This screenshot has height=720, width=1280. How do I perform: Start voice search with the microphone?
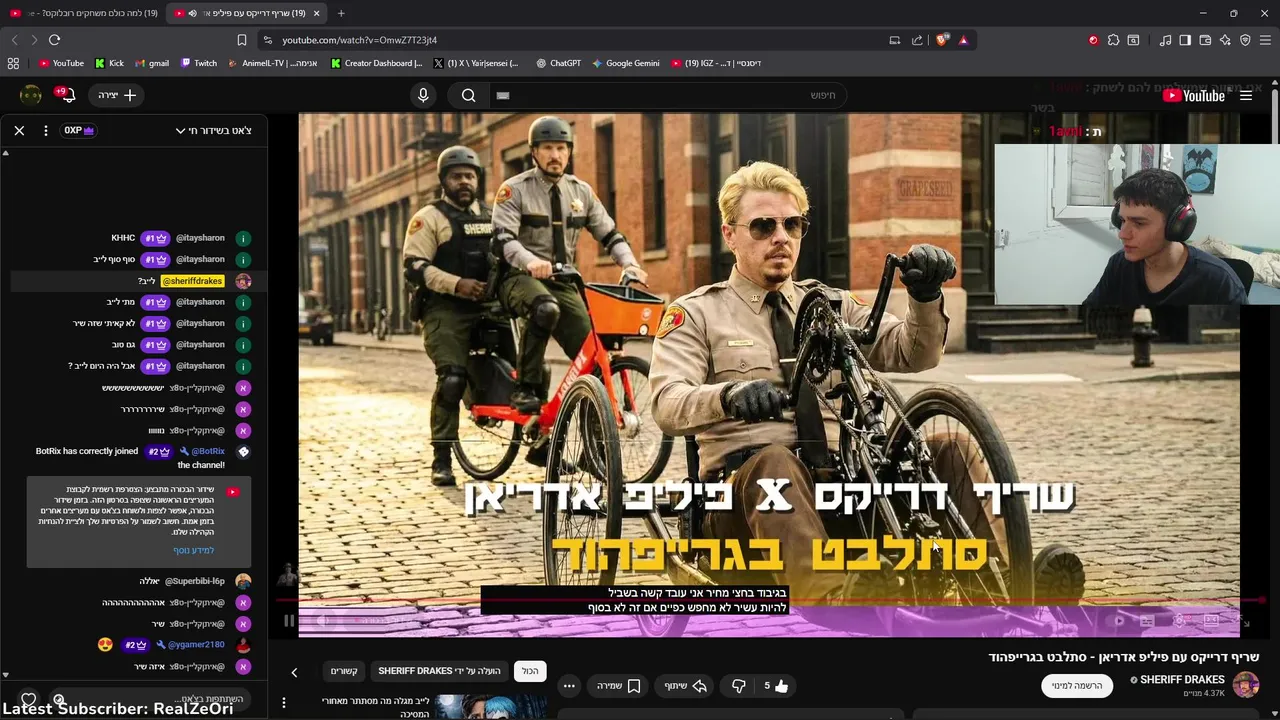pyautogui.click(x=423, y=95)
